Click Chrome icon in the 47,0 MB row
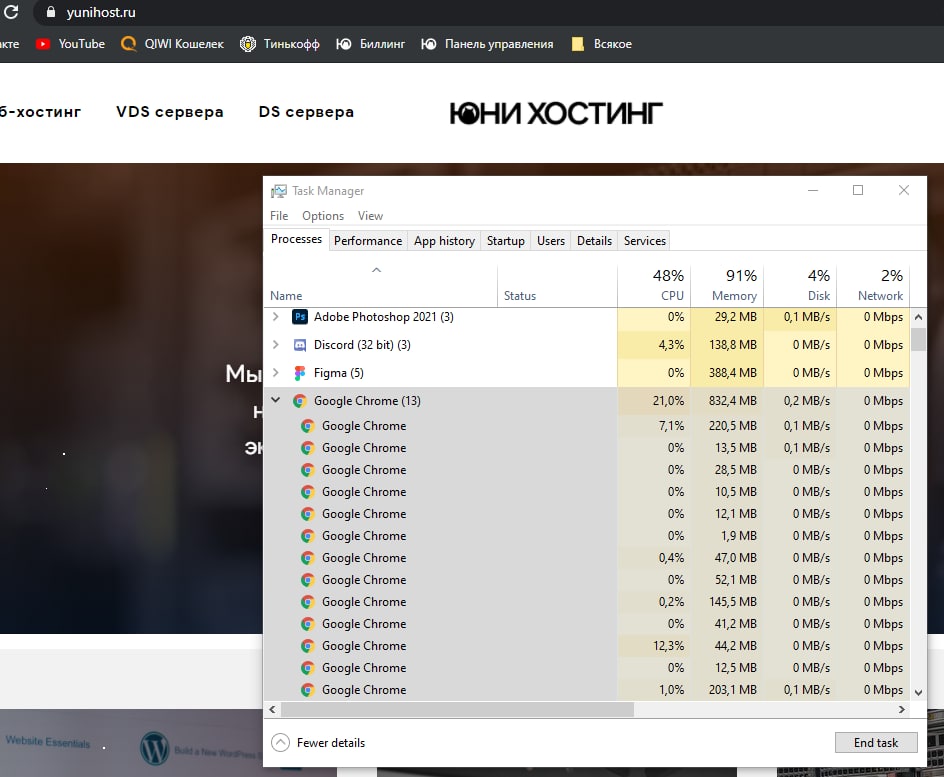 click(308, 558)
